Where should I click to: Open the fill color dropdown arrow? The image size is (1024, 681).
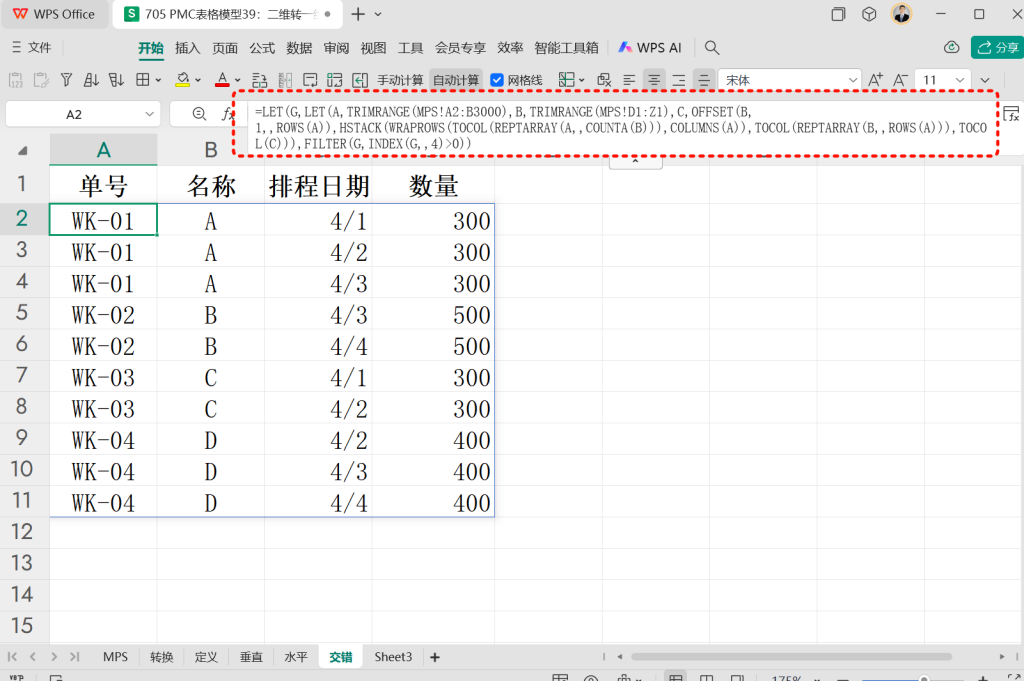198,80
